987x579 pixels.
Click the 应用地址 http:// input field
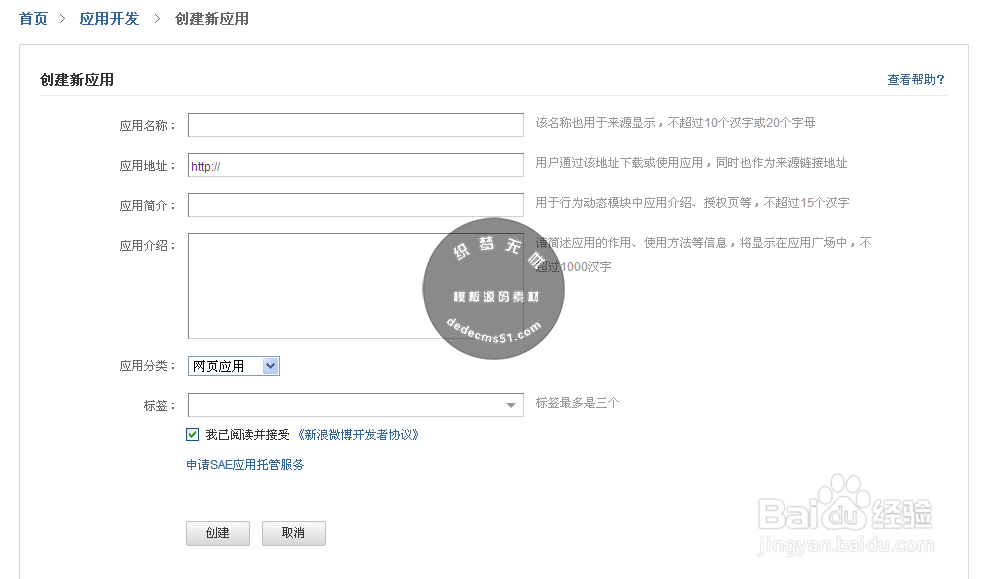(355, 165)
